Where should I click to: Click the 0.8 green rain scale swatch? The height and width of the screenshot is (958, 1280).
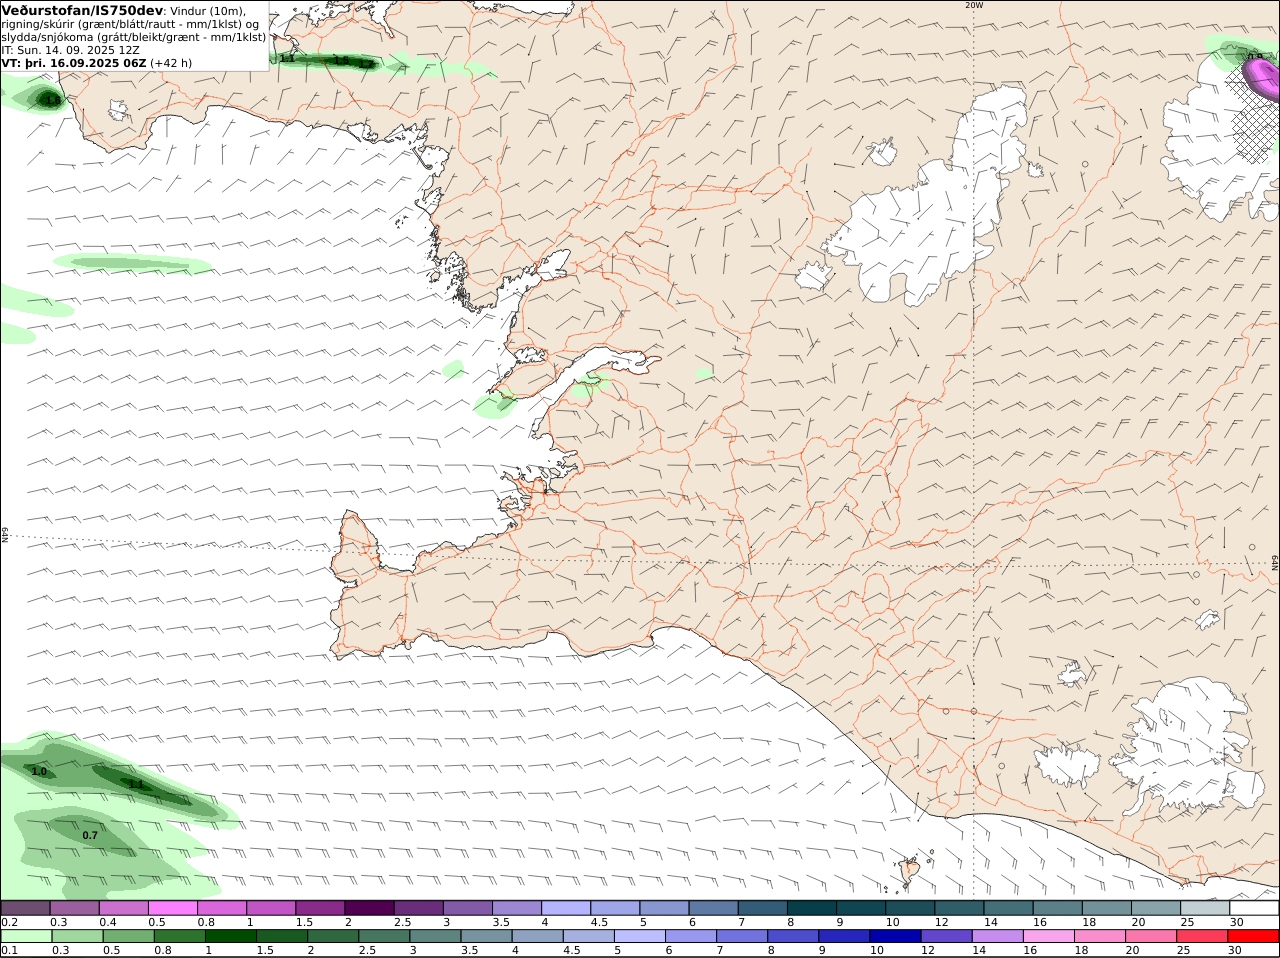point(179,936)
